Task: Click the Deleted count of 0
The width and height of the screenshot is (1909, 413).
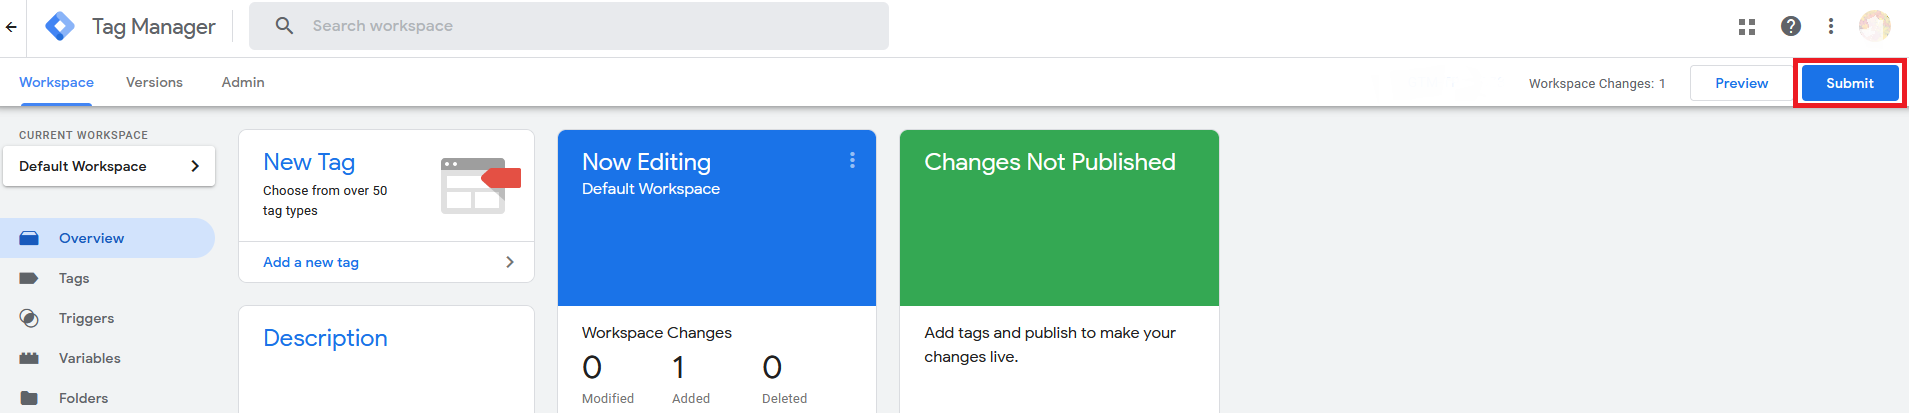Action: click(x=772, y=368)
